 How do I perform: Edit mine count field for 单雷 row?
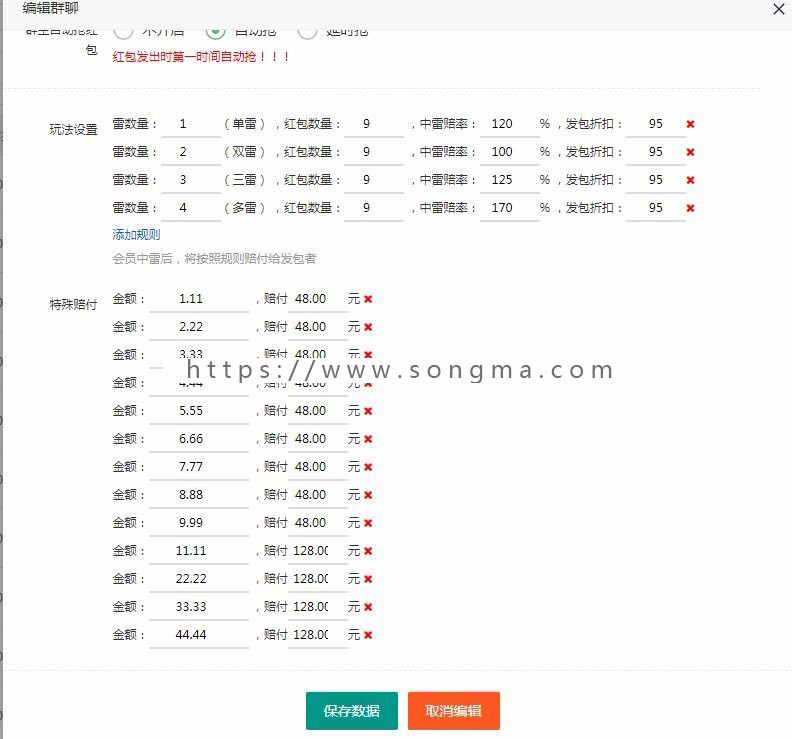191,124
